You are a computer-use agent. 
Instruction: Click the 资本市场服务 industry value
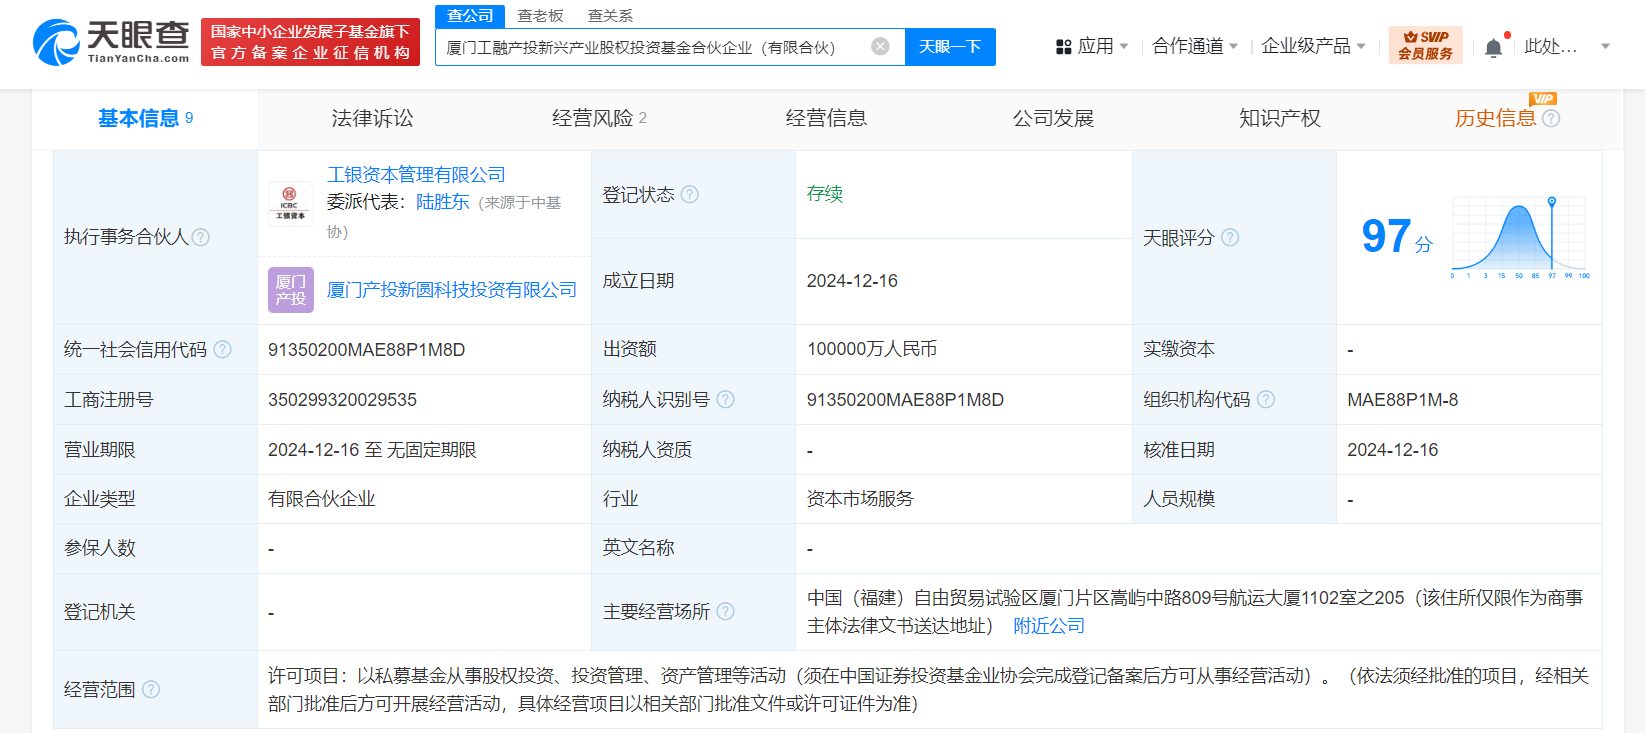click(860, 499)
